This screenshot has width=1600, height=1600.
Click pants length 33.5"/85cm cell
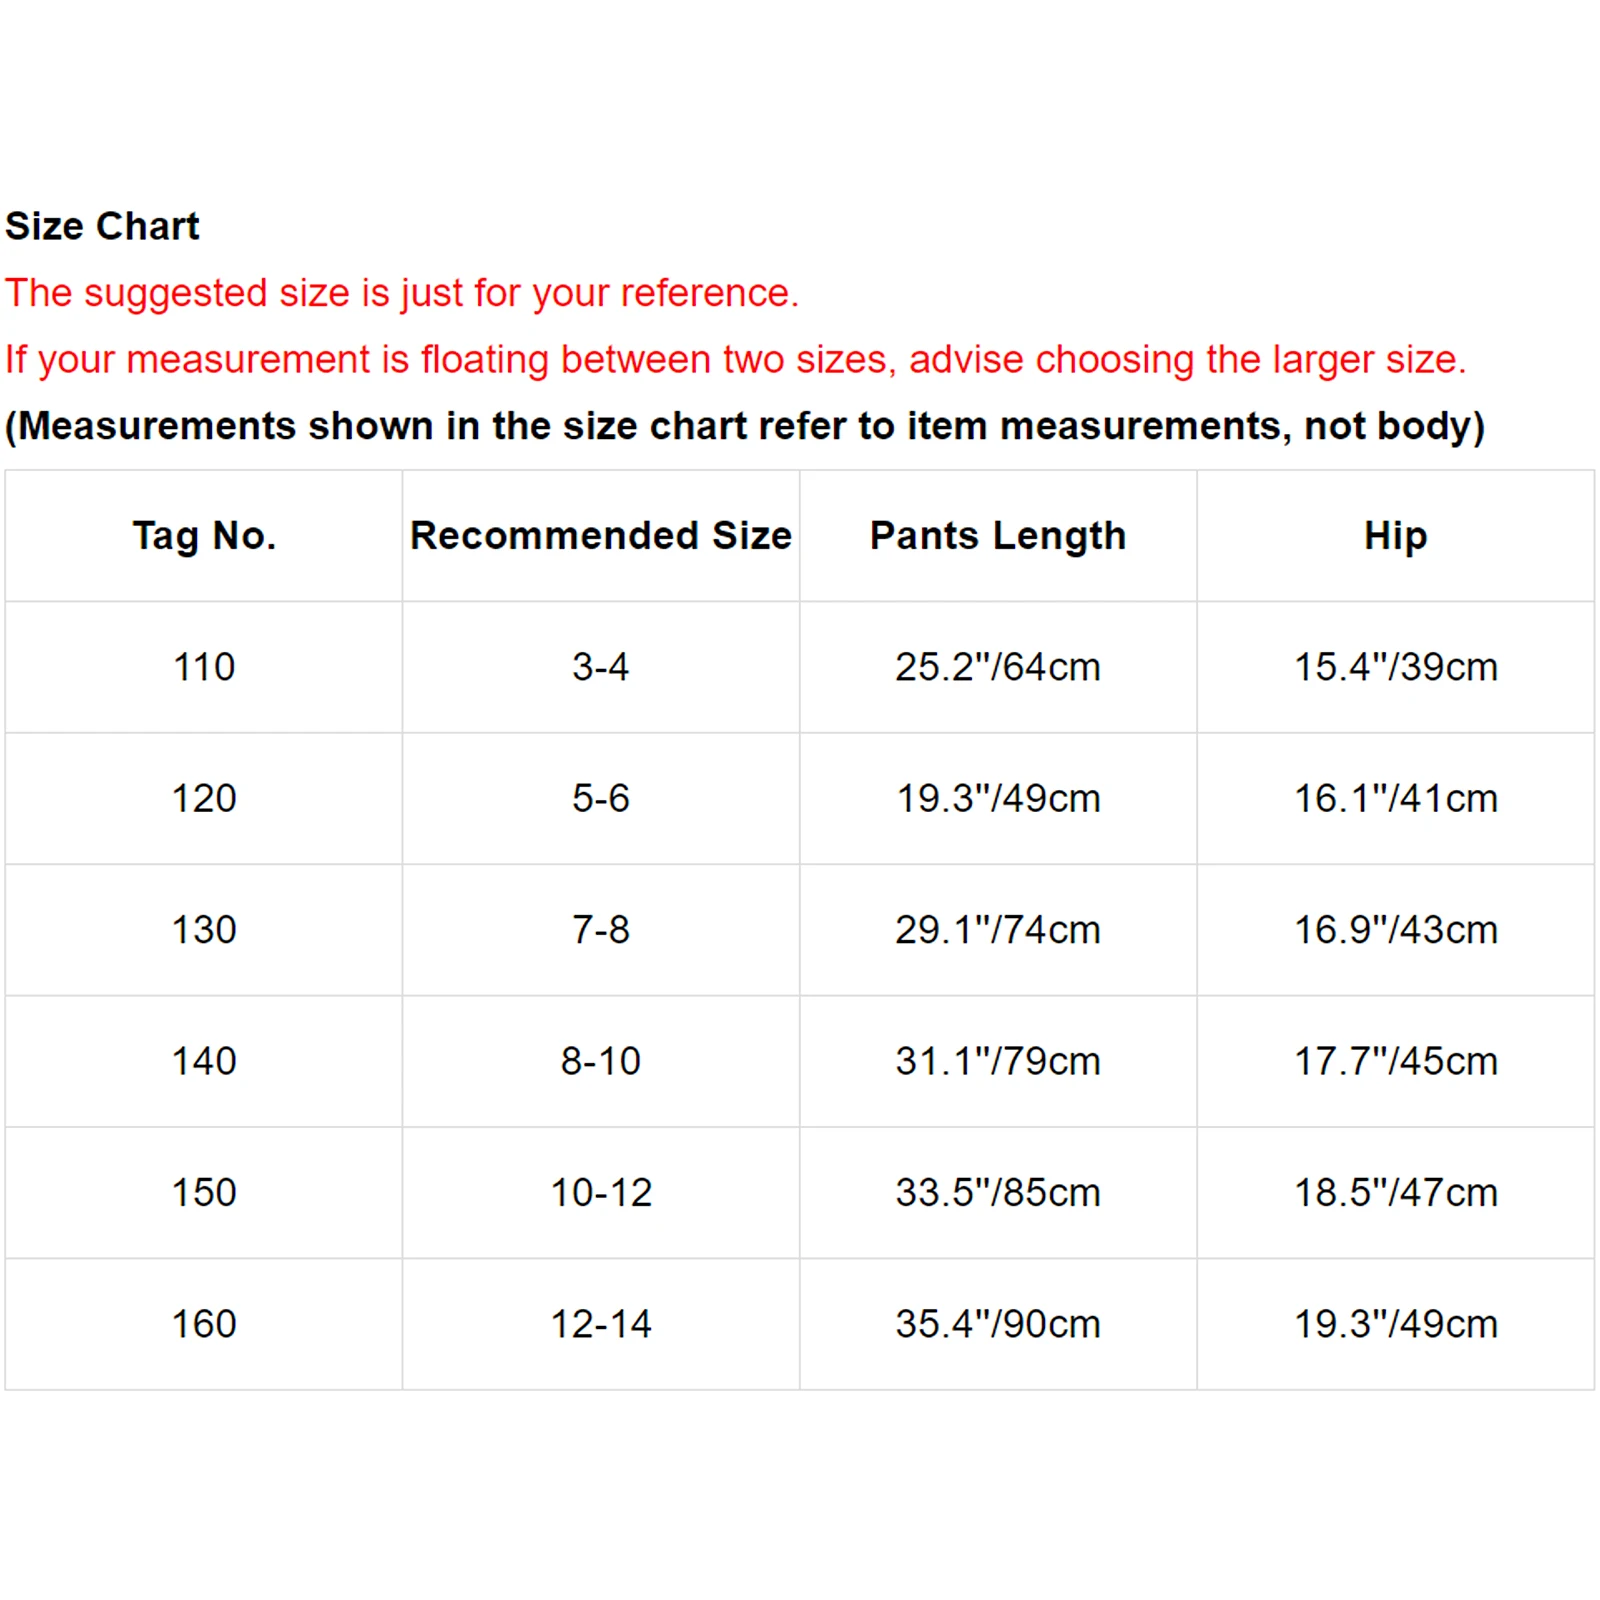(x=998, y=1193)
